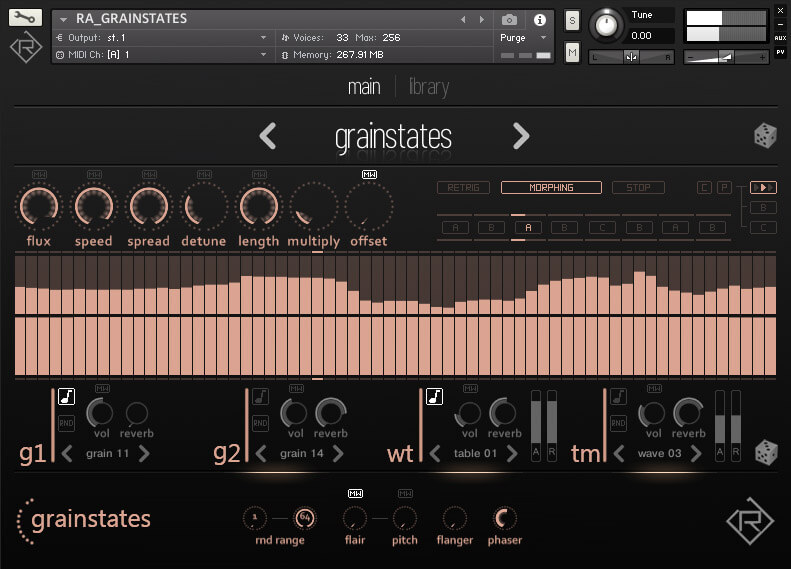Toggle the g1 note sync icon

coord(67,397)
